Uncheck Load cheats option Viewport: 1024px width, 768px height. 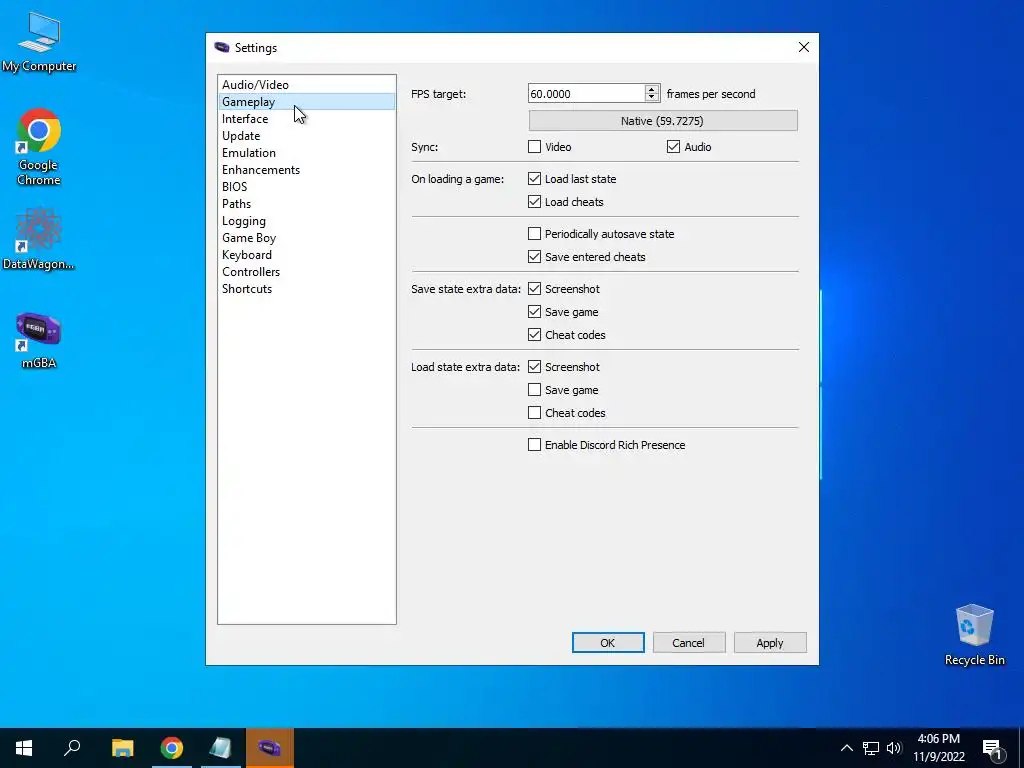(534, 202)
